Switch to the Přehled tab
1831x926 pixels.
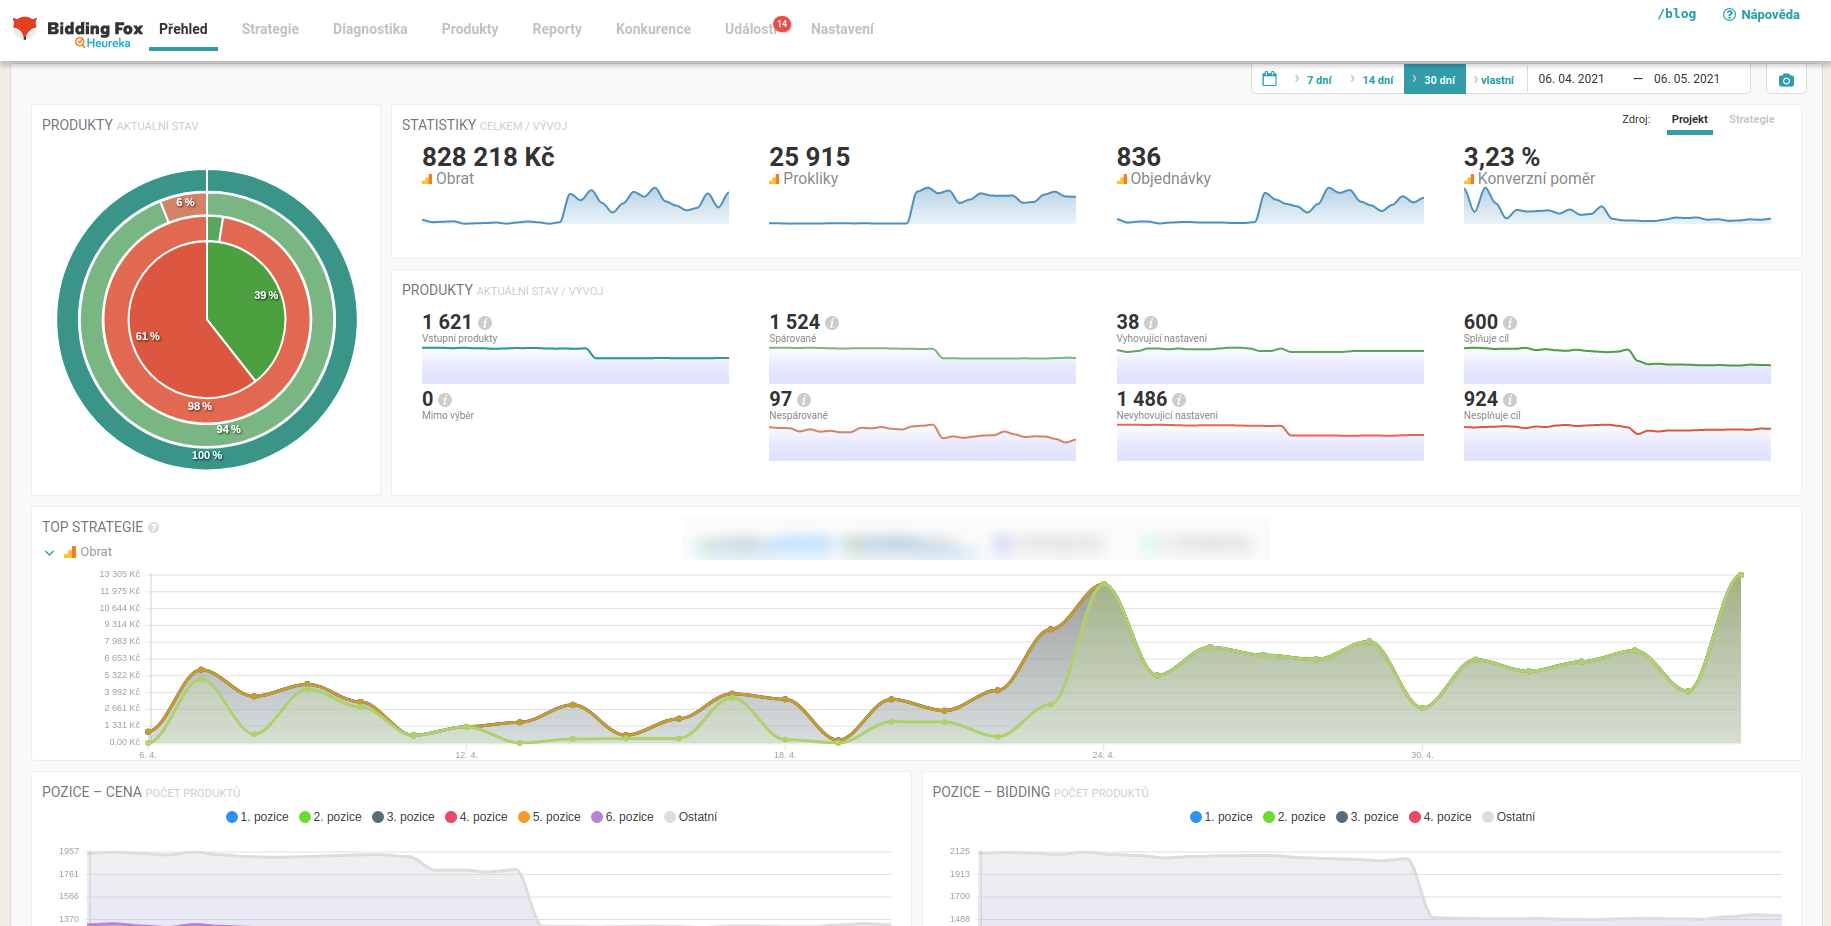183,29
